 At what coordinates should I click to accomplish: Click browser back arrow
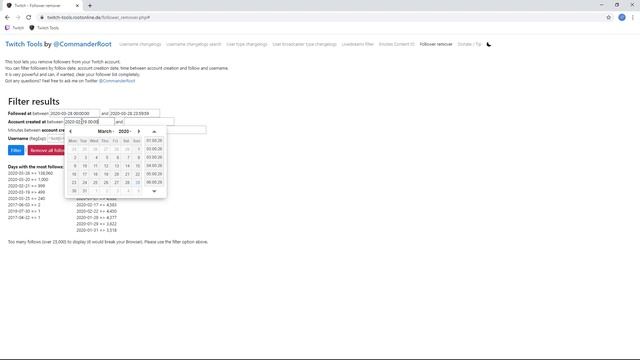pos(7,18)
